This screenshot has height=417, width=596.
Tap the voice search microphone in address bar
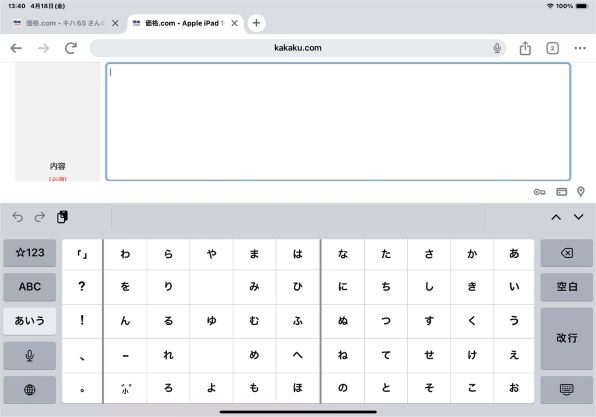[x=497, y=48]
